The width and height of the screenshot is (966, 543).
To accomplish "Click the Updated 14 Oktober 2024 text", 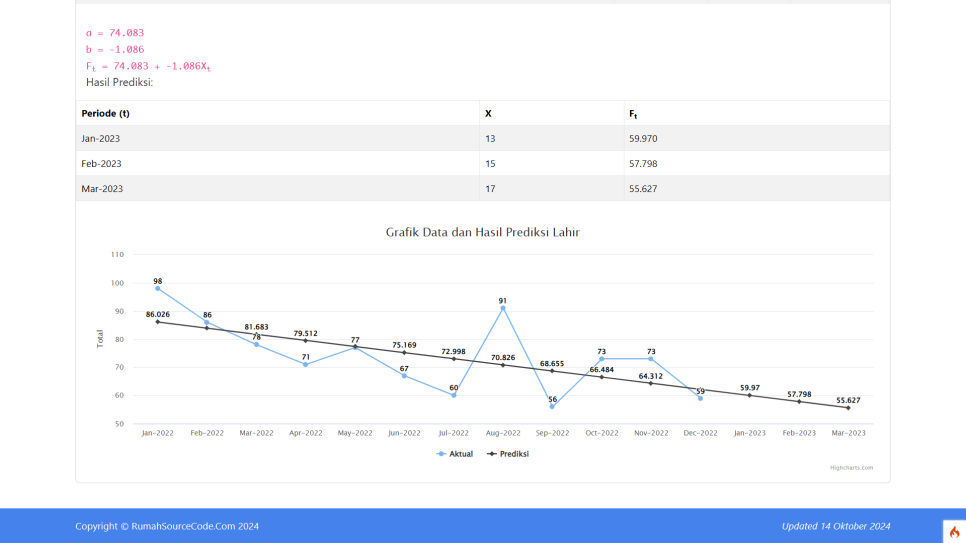I will [836, 526].
